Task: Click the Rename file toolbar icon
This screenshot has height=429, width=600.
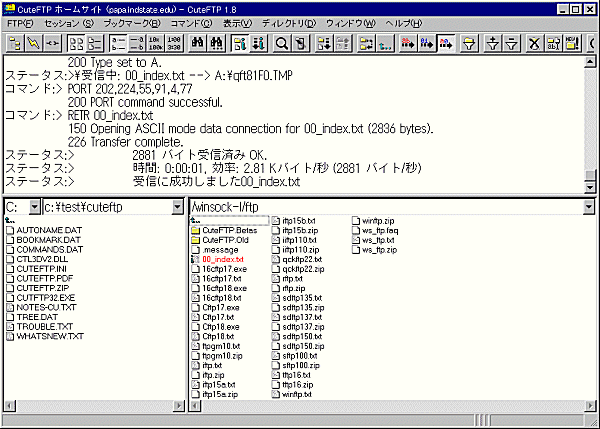Action: click(553, 44)
